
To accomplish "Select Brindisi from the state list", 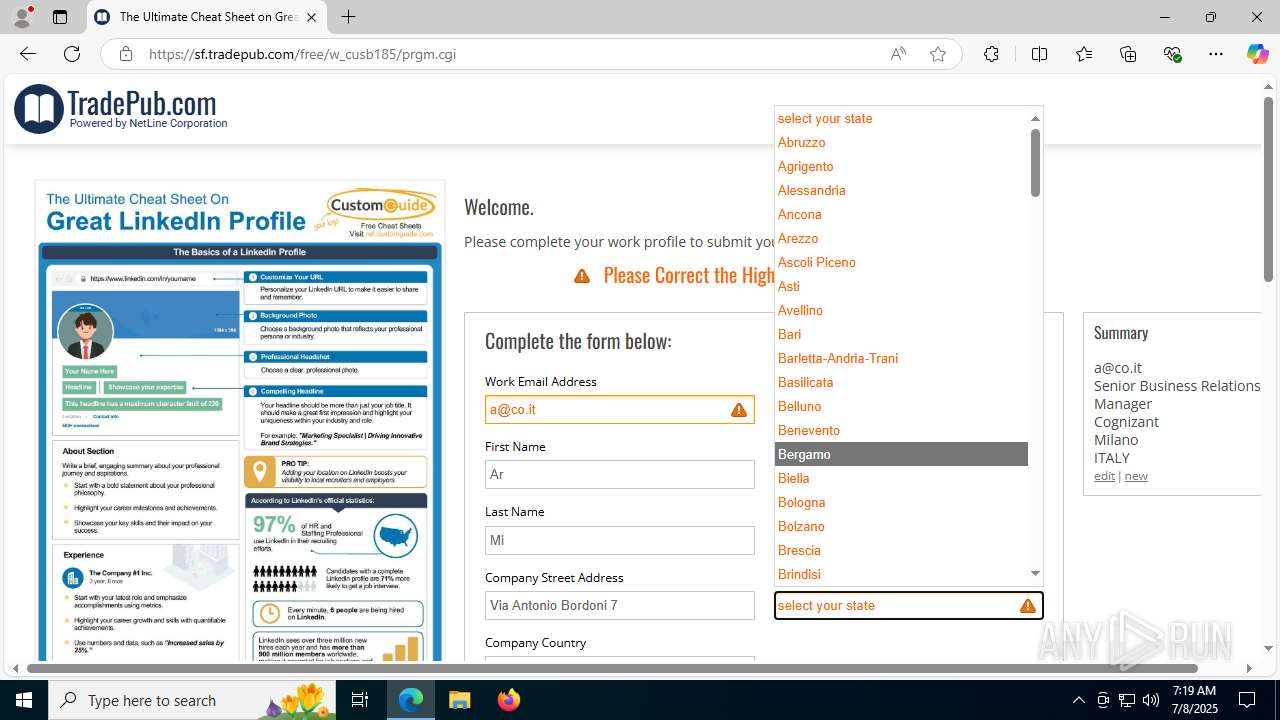I will point(901,574).
